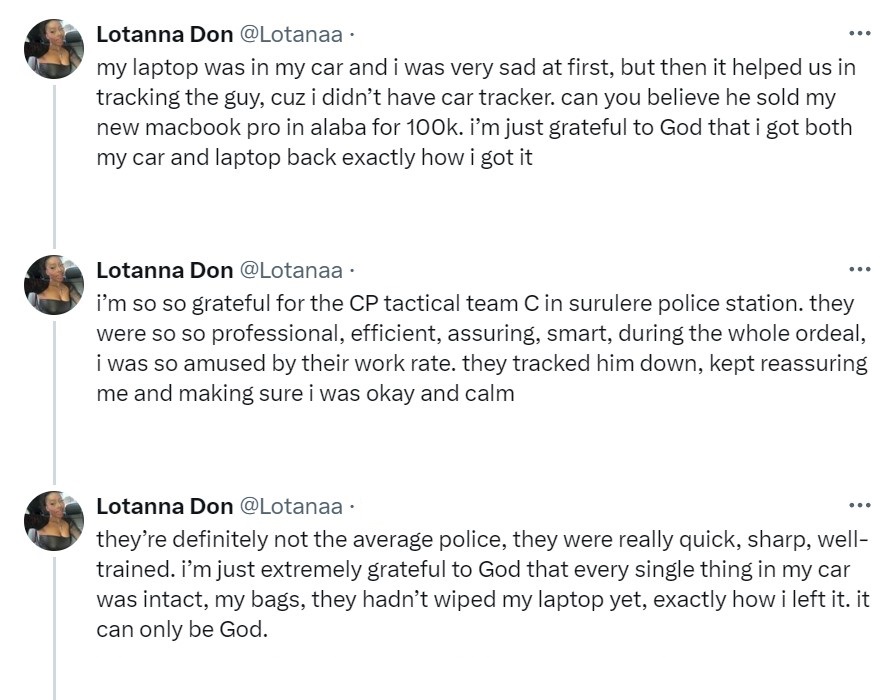Click Lotanna Don's avatar on the first tweet

[x=53, y=48]
